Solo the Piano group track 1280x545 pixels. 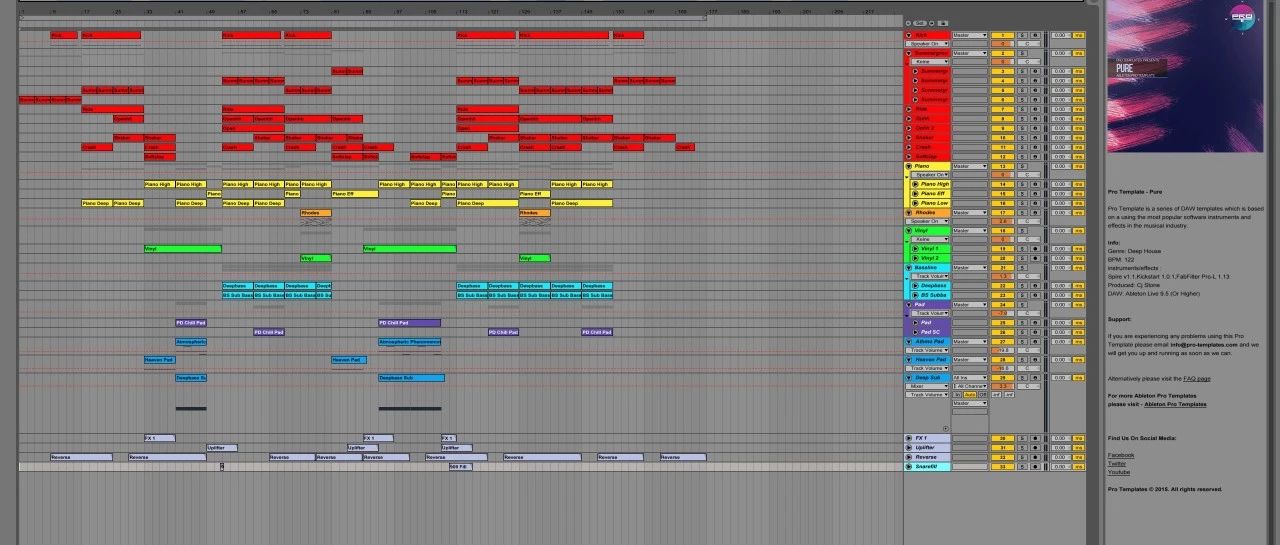click(1022, 166)
